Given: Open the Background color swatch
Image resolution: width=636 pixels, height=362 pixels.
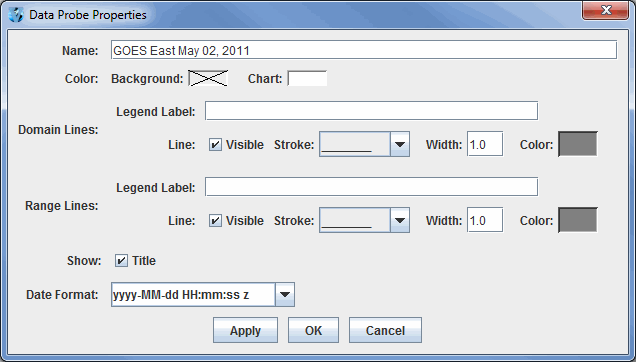Looking at the screenshot, I should pyautogui.click(x=208, y=78).
